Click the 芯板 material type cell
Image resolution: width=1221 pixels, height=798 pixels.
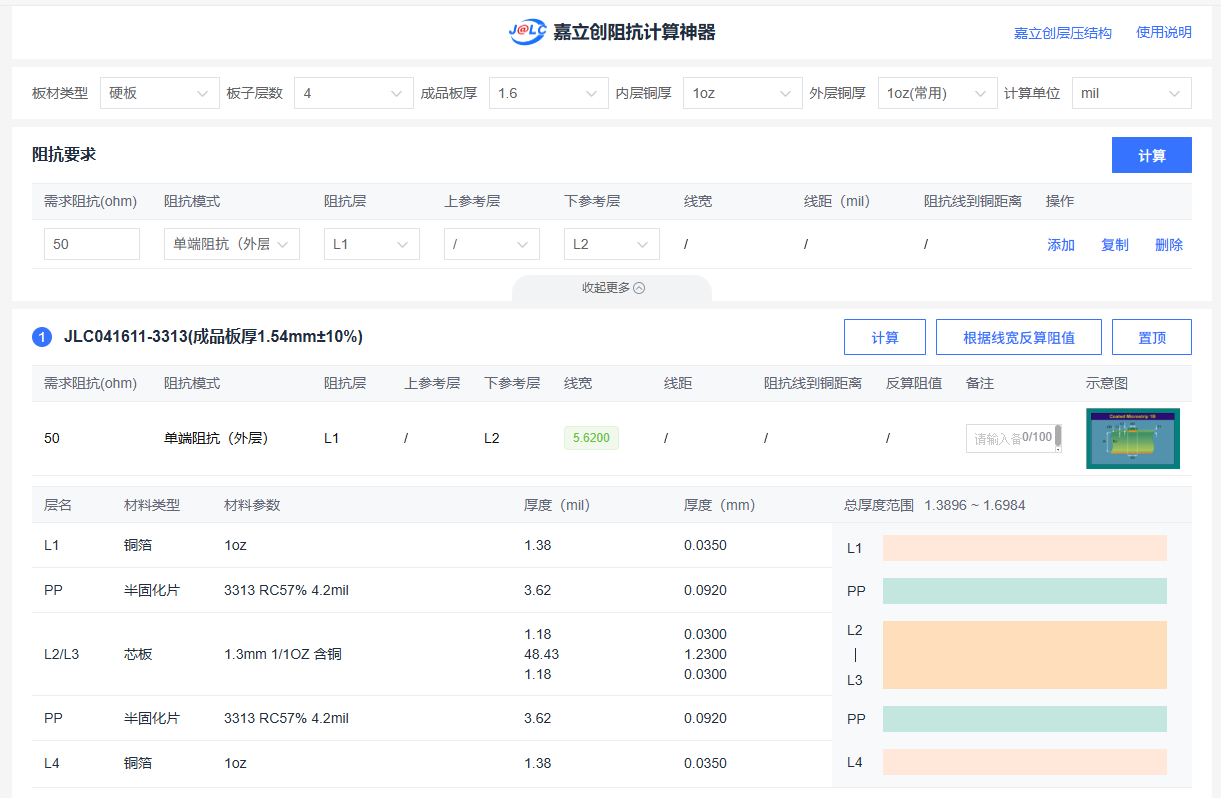(x=138, y=654)
